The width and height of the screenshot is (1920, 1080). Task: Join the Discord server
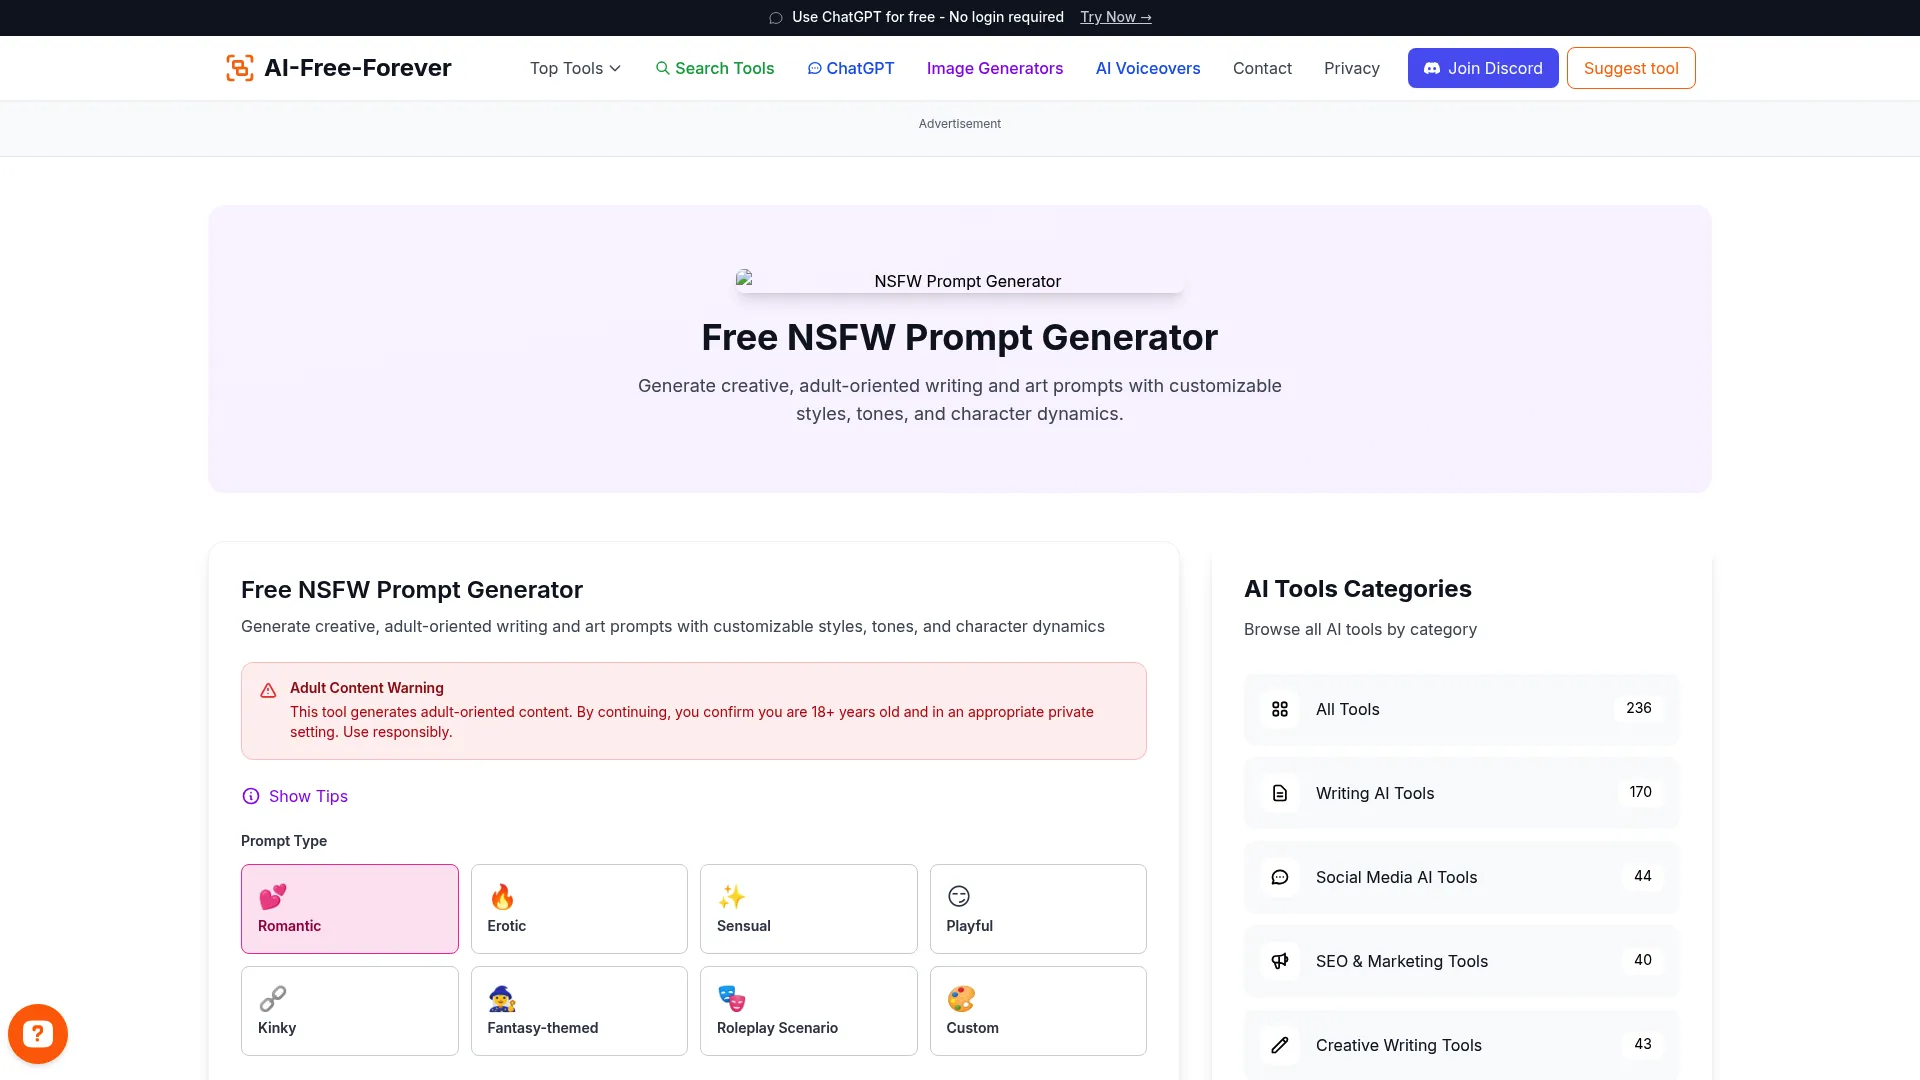click(x=1483, y=68)
